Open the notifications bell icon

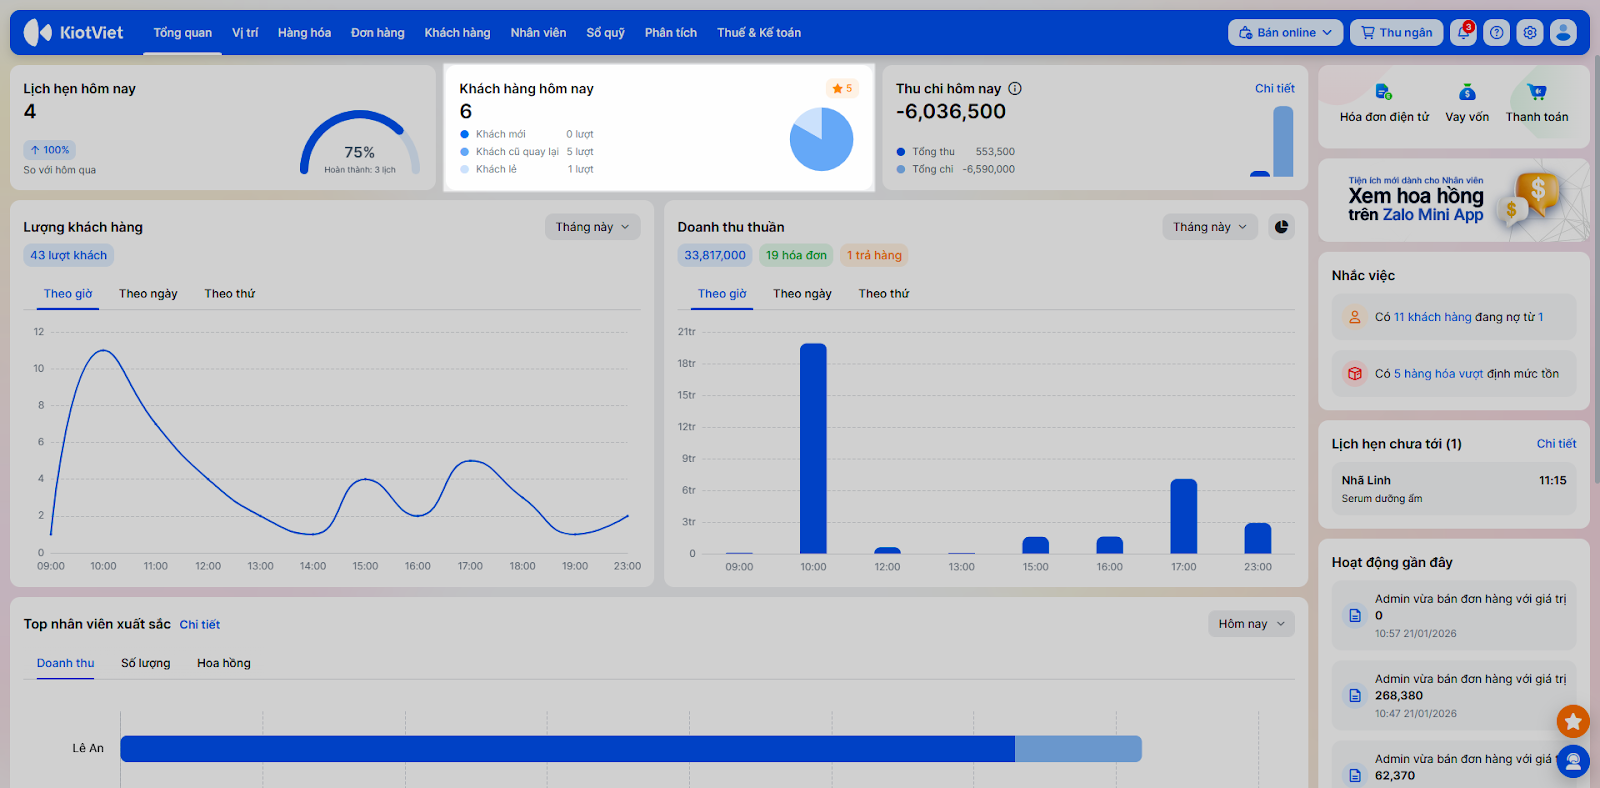point(1463,33)
